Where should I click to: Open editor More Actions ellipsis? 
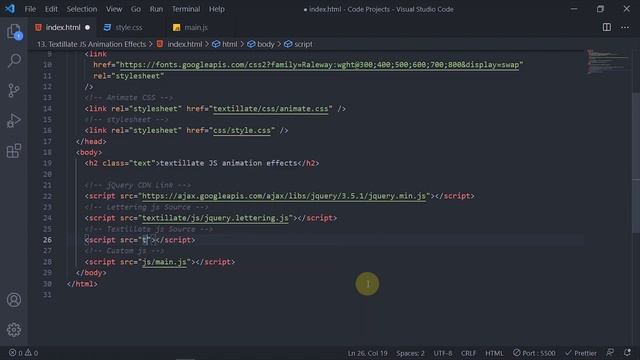pos(625,27)
